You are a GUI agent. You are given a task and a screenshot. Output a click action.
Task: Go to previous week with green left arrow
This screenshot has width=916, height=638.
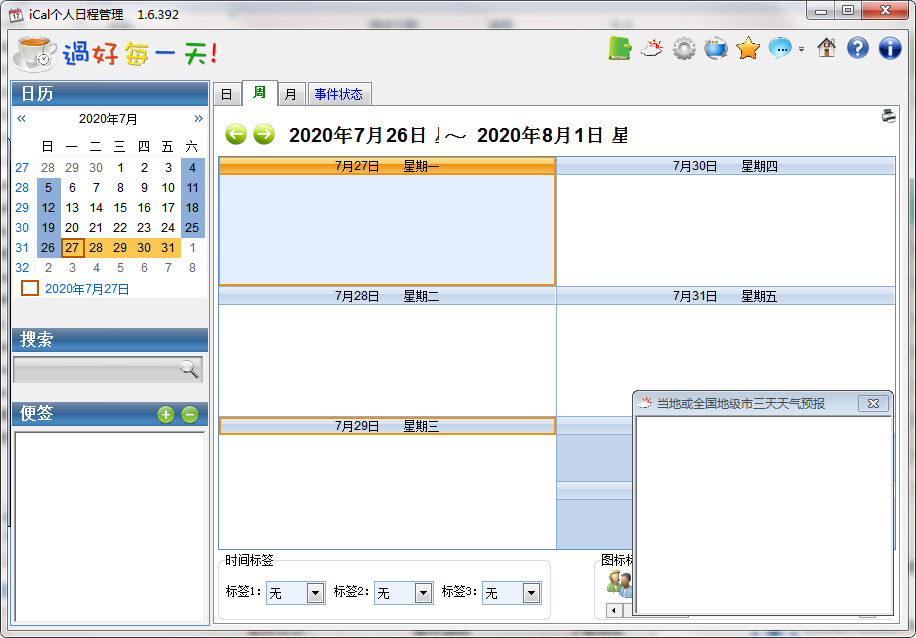[x=236, y=134]
